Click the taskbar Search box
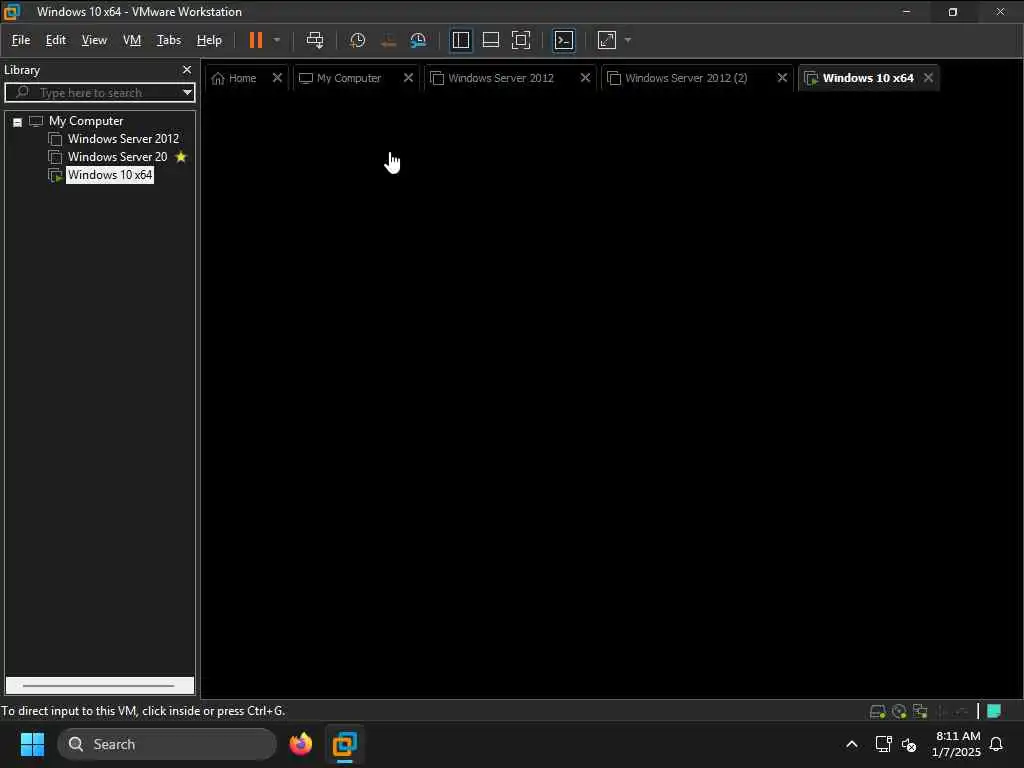 tap(167, 744)
